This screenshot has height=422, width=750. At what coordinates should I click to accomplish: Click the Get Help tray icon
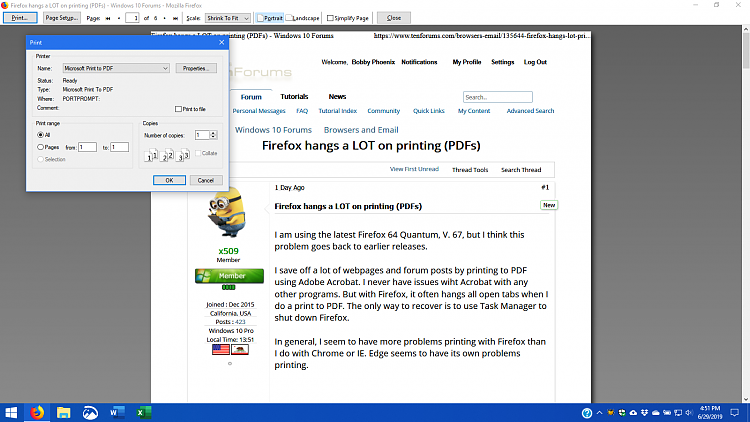tap(587, 413)
